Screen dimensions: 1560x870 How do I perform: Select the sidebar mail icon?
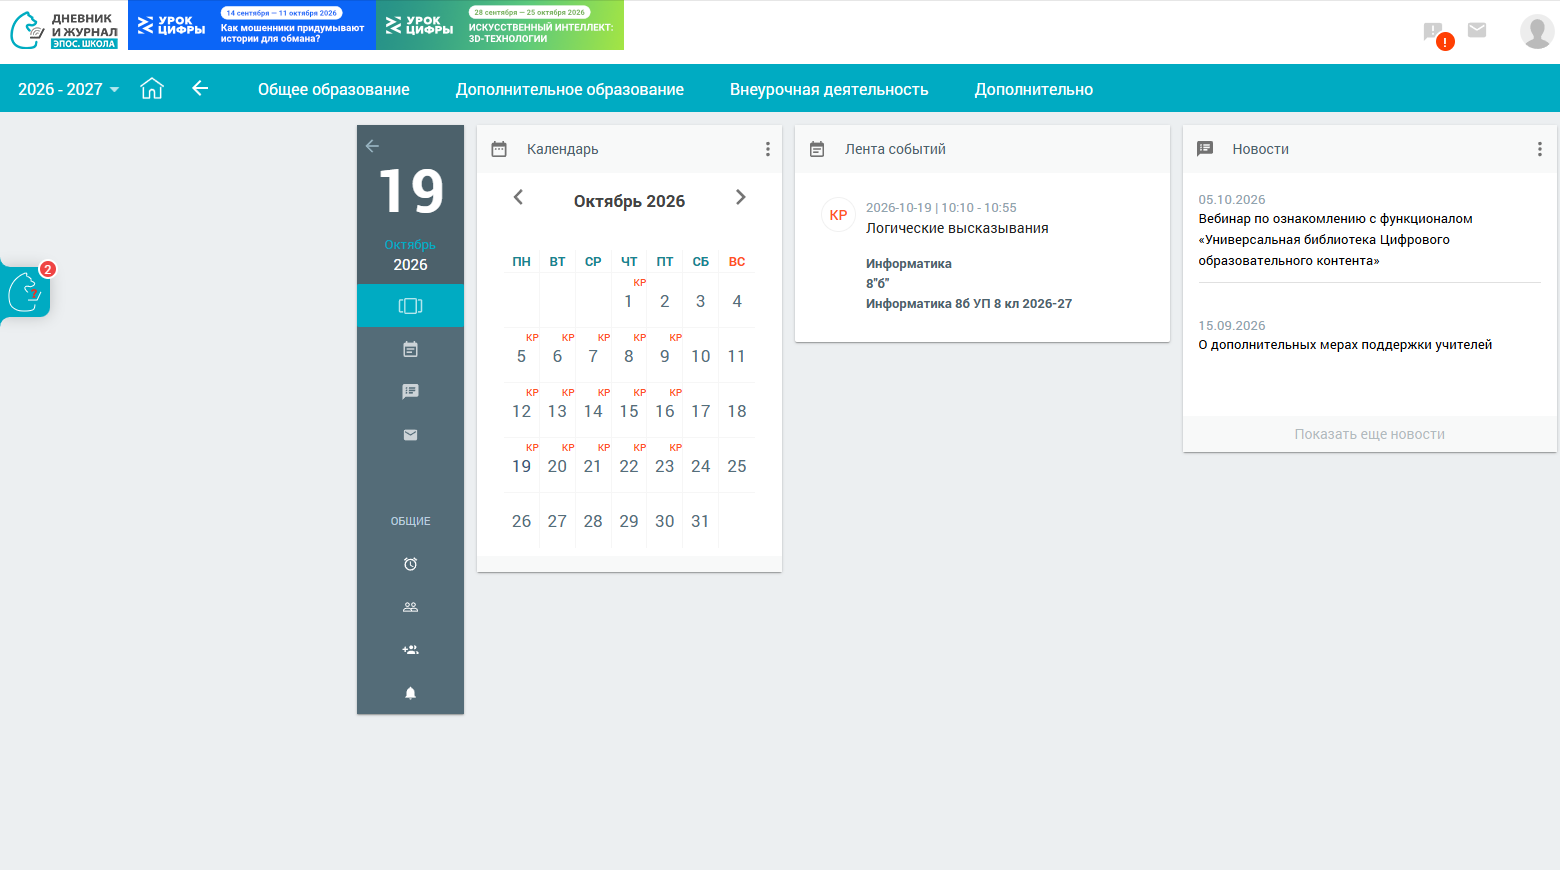[410, 435]
